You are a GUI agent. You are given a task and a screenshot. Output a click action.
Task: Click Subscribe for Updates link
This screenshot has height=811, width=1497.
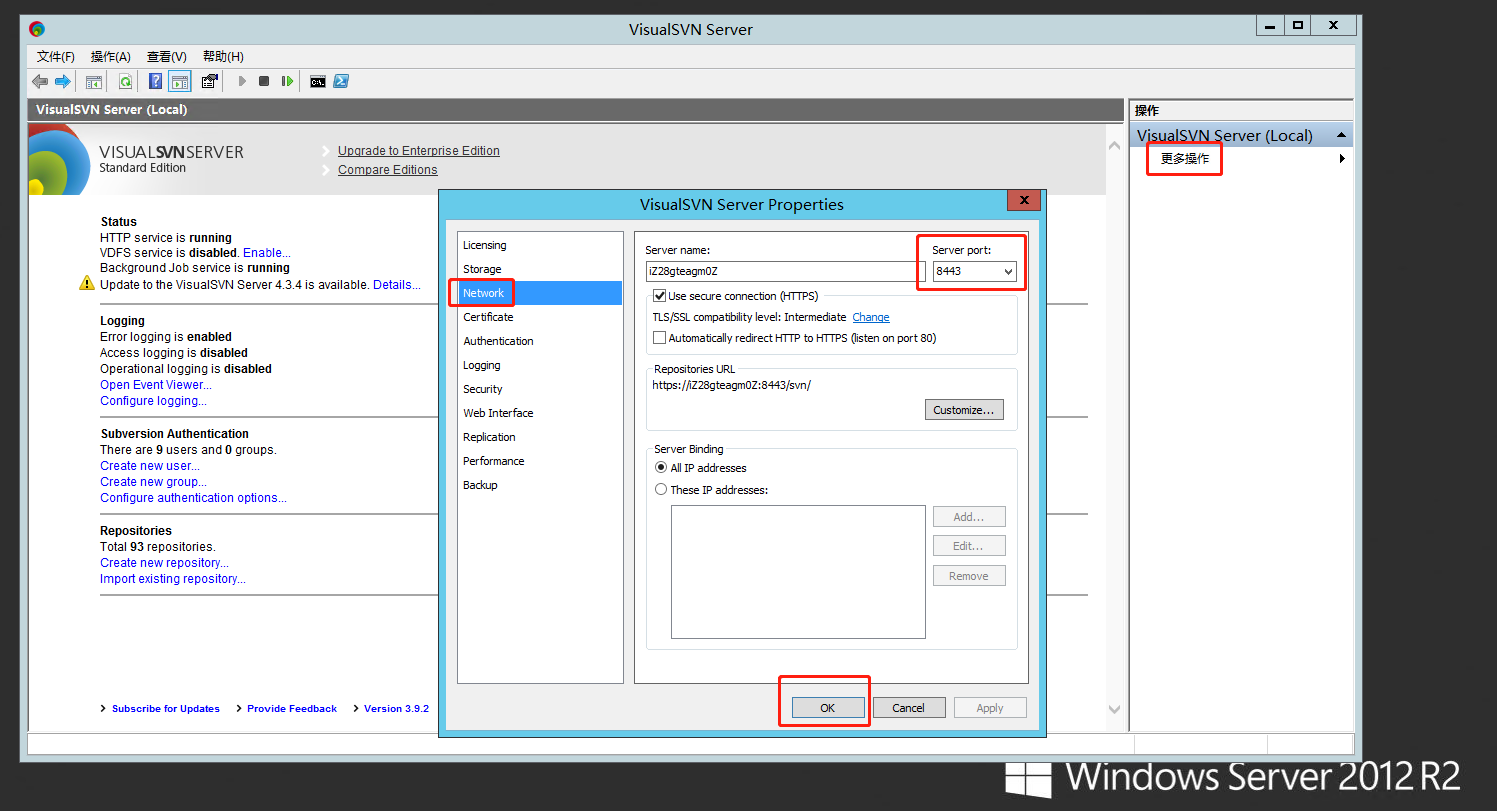166,709
